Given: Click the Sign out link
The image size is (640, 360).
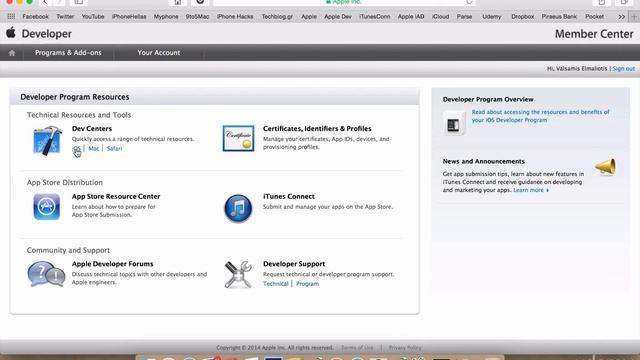Looking at the screenshot, I should [624, 69].
